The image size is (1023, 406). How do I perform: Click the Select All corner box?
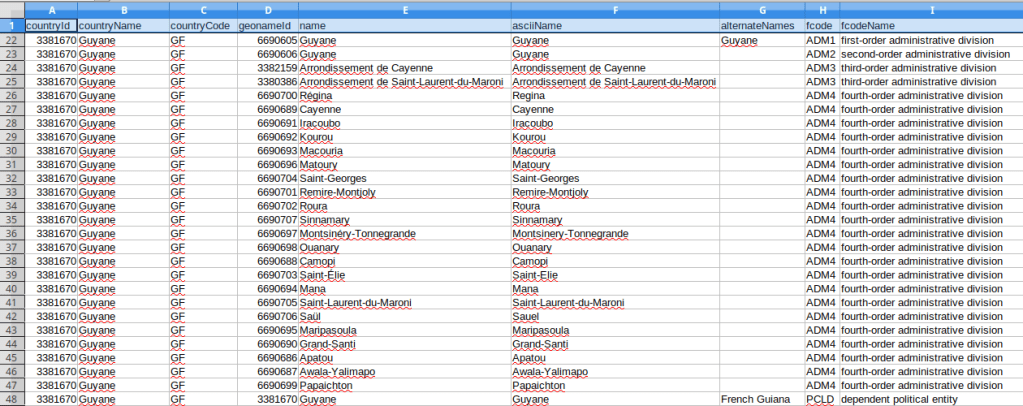pos(11,8)
